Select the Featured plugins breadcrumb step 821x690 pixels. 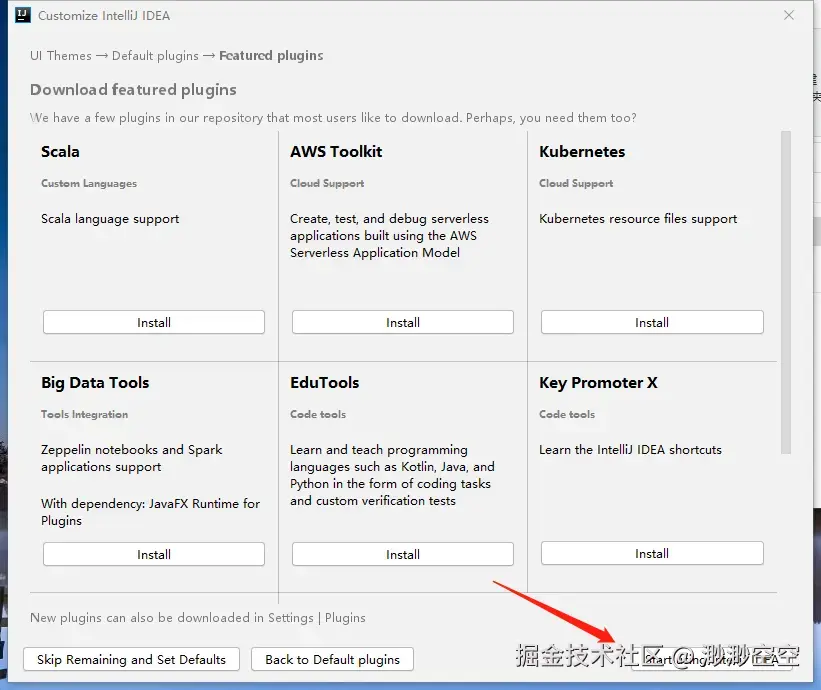[271, 55]
